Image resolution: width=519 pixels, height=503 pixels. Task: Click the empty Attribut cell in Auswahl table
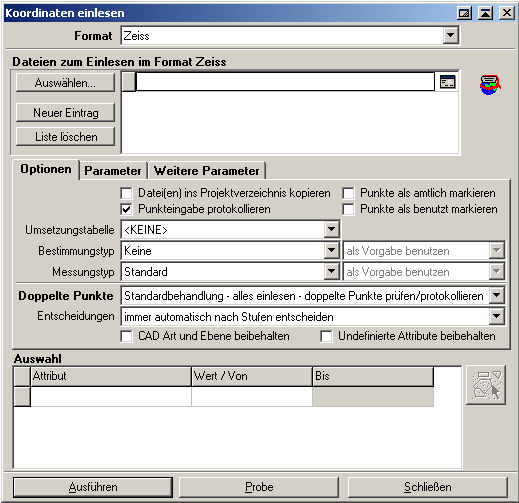[x=111, y=397]
